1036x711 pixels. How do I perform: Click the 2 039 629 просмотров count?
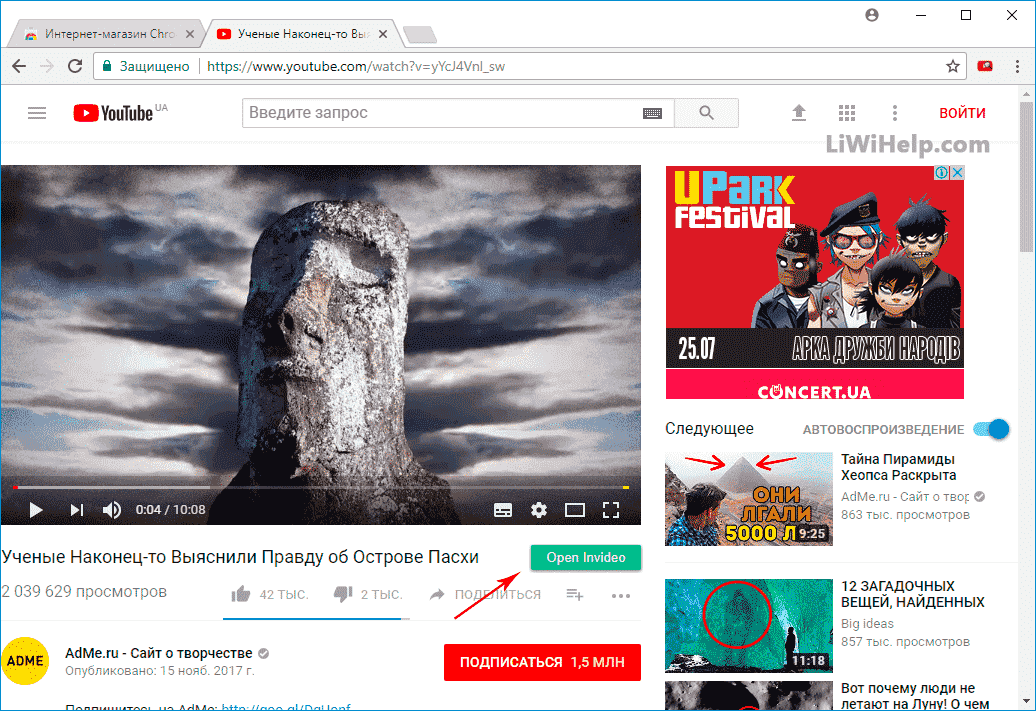click(84, 591)
